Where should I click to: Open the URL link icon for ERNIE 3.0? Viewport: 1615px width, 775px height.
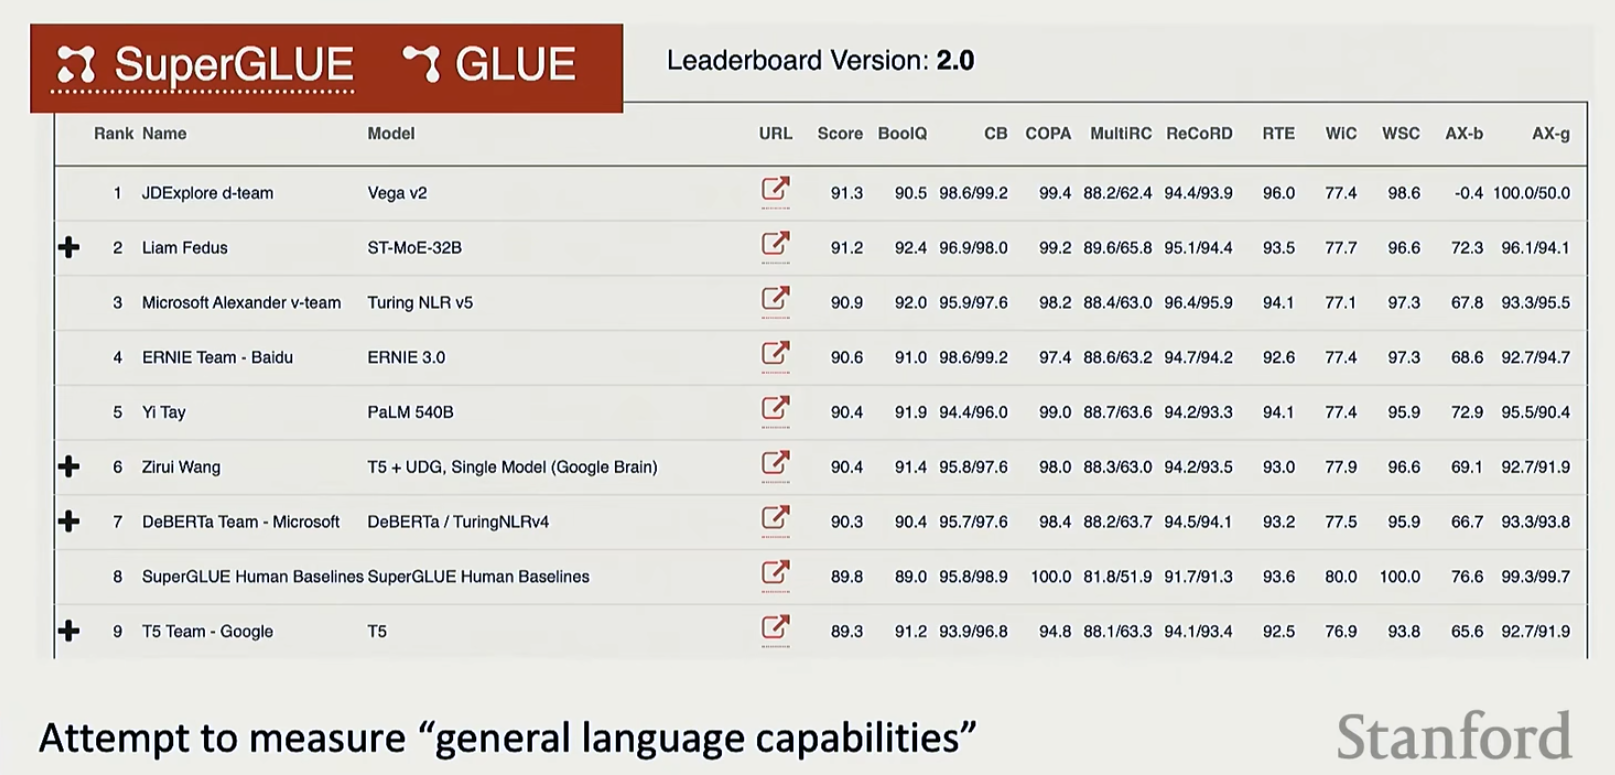(775, 354)
